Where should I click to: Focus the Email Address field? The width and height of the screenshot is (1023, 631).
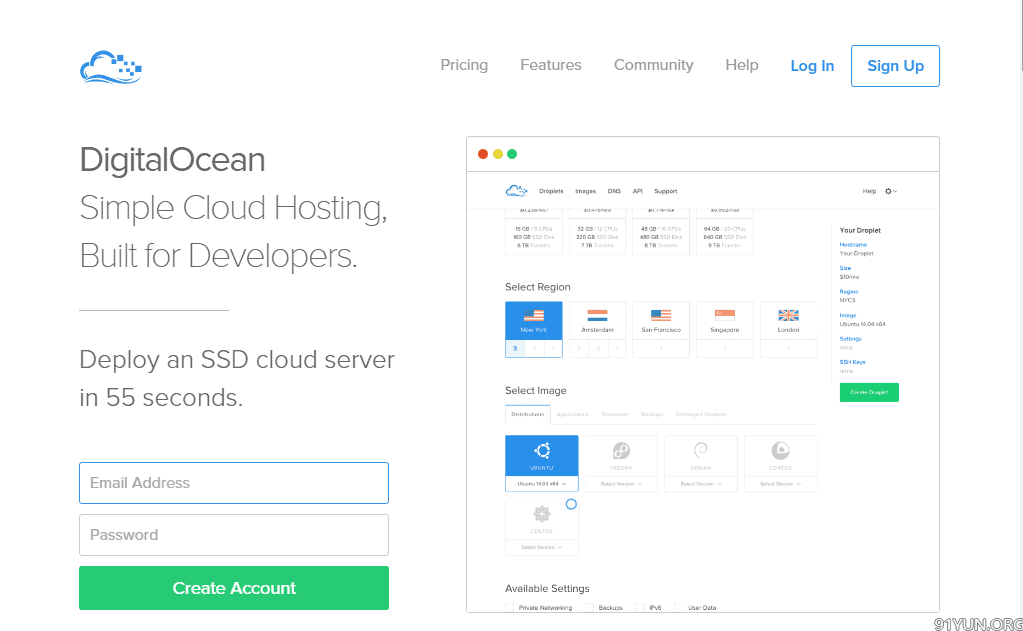click(234, 483)
